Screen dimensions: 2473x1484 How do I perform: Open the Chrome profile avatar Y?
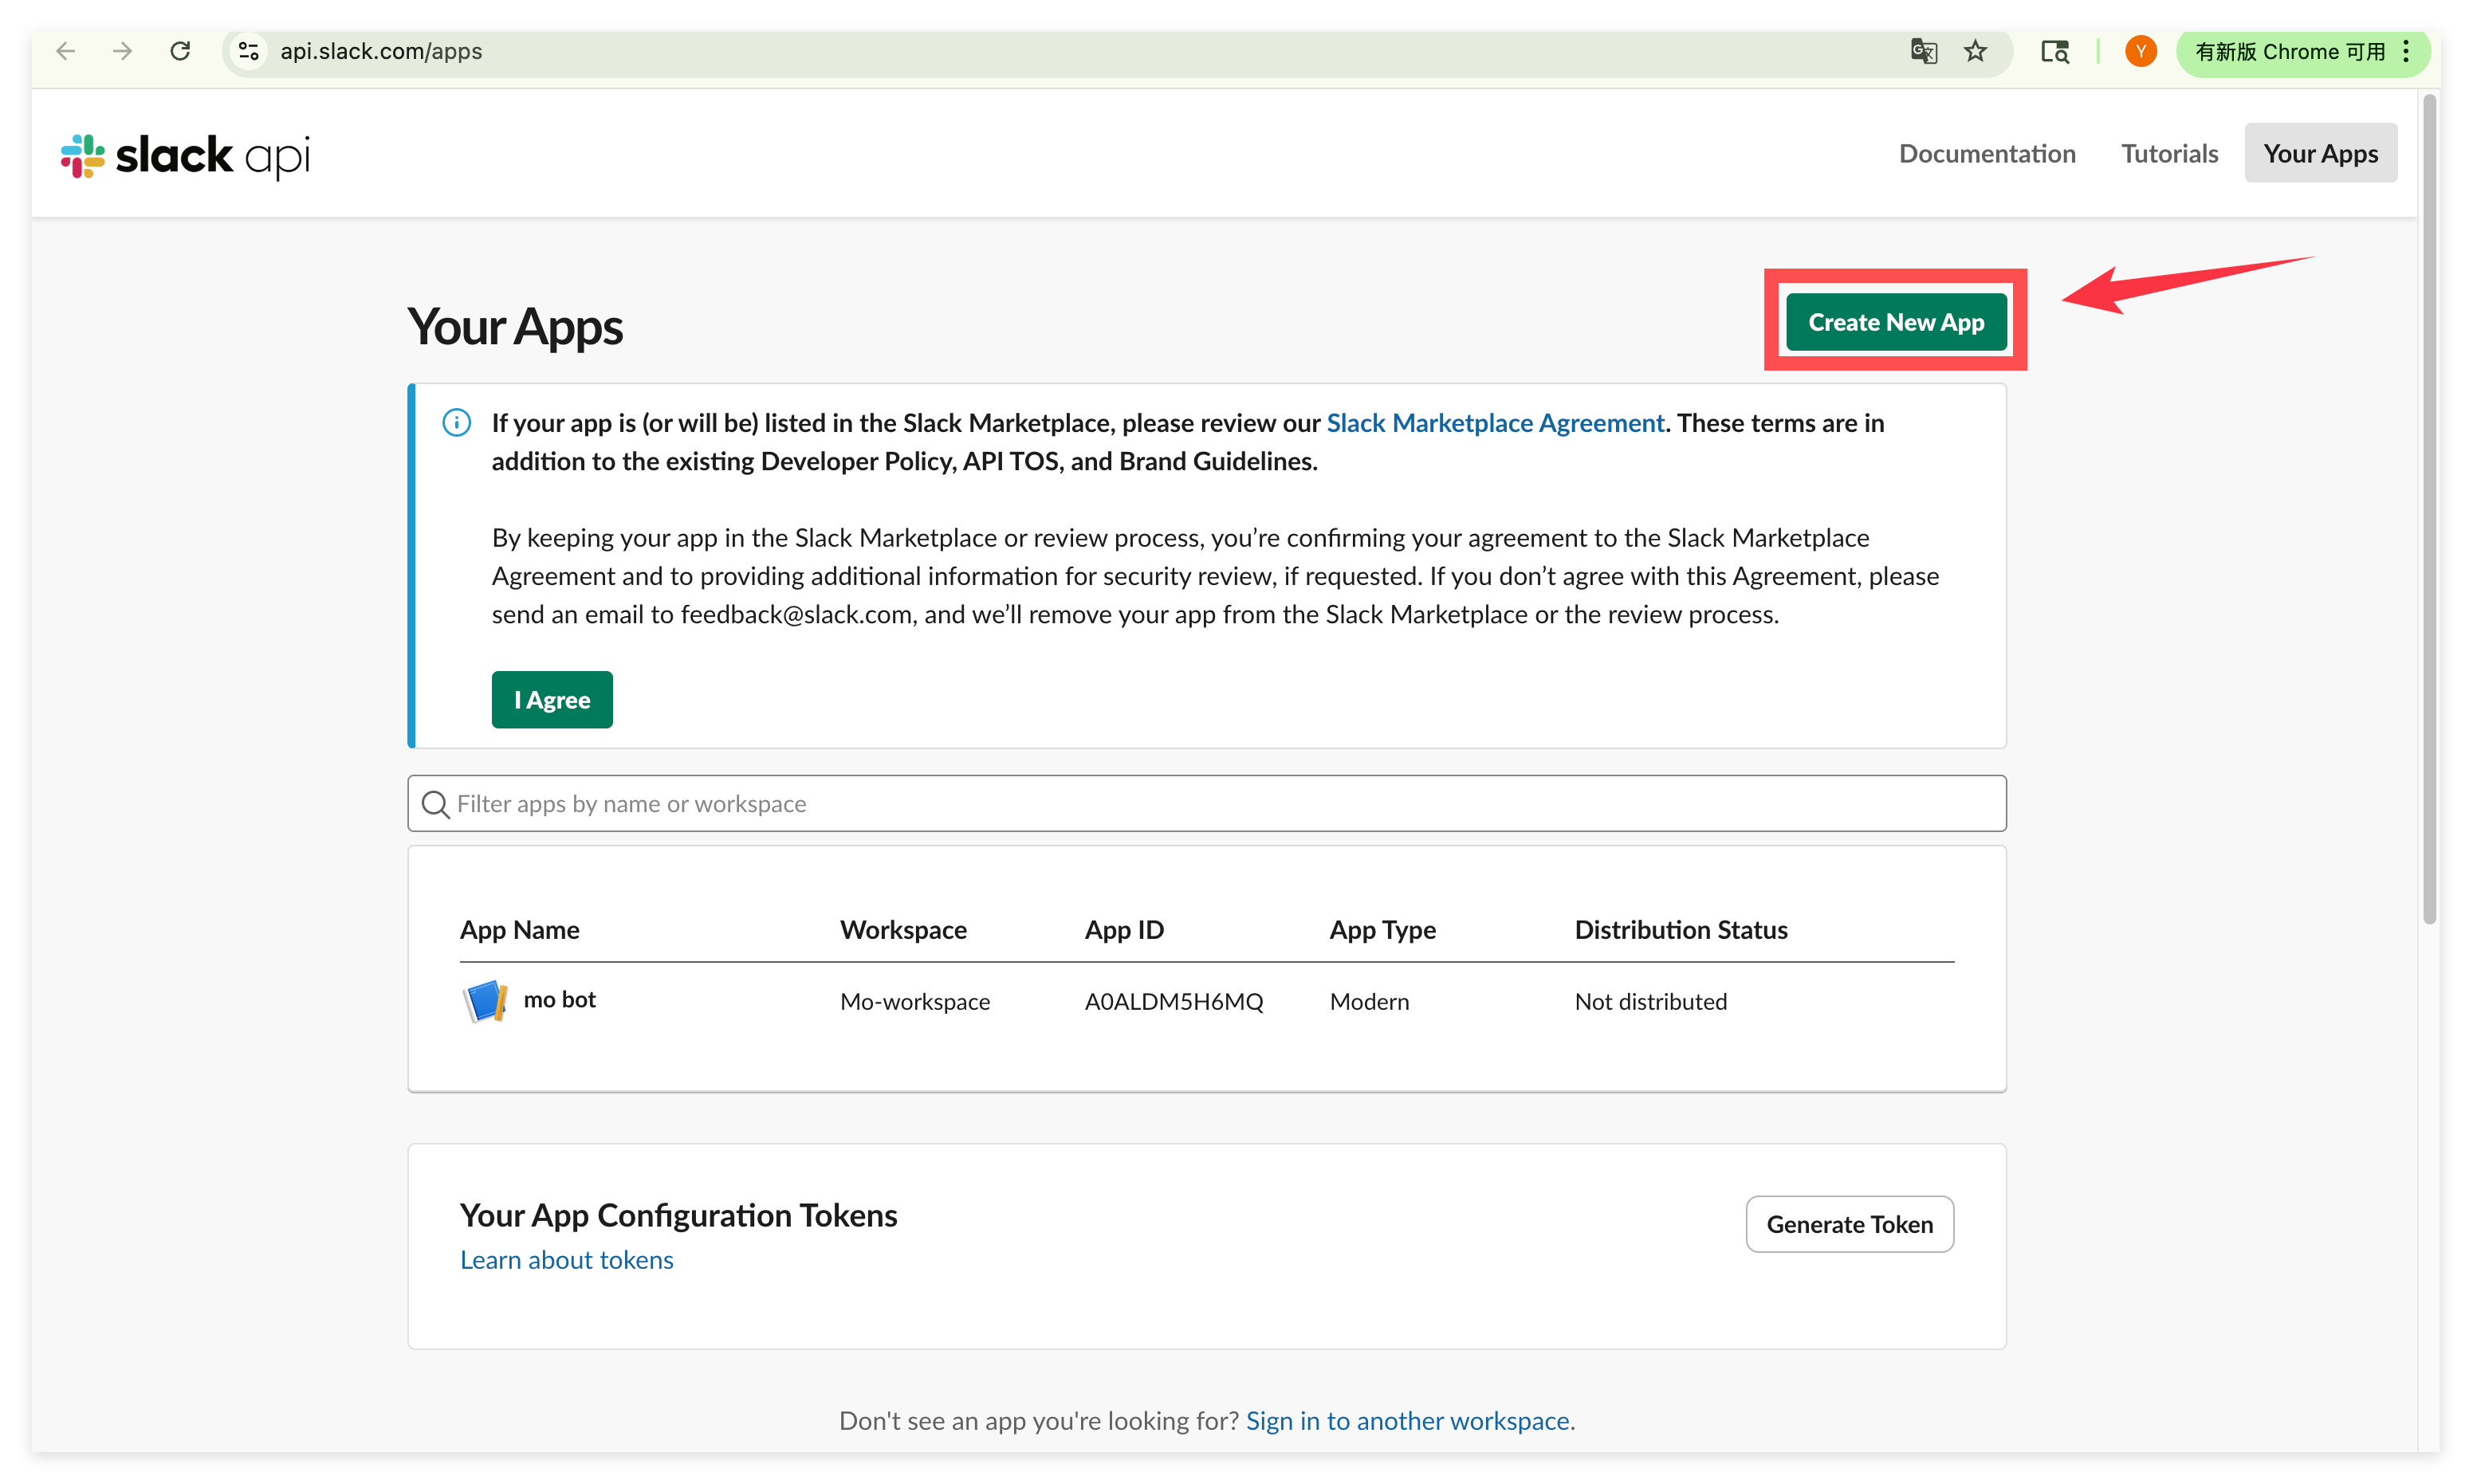(x=2140, y=51)
